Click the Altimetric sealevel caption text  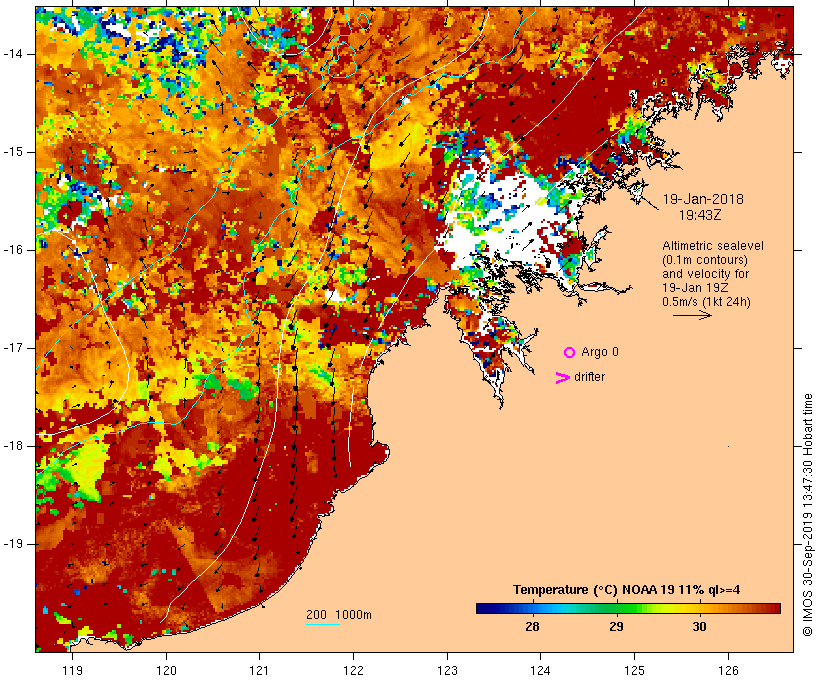[x=713, y=245]
